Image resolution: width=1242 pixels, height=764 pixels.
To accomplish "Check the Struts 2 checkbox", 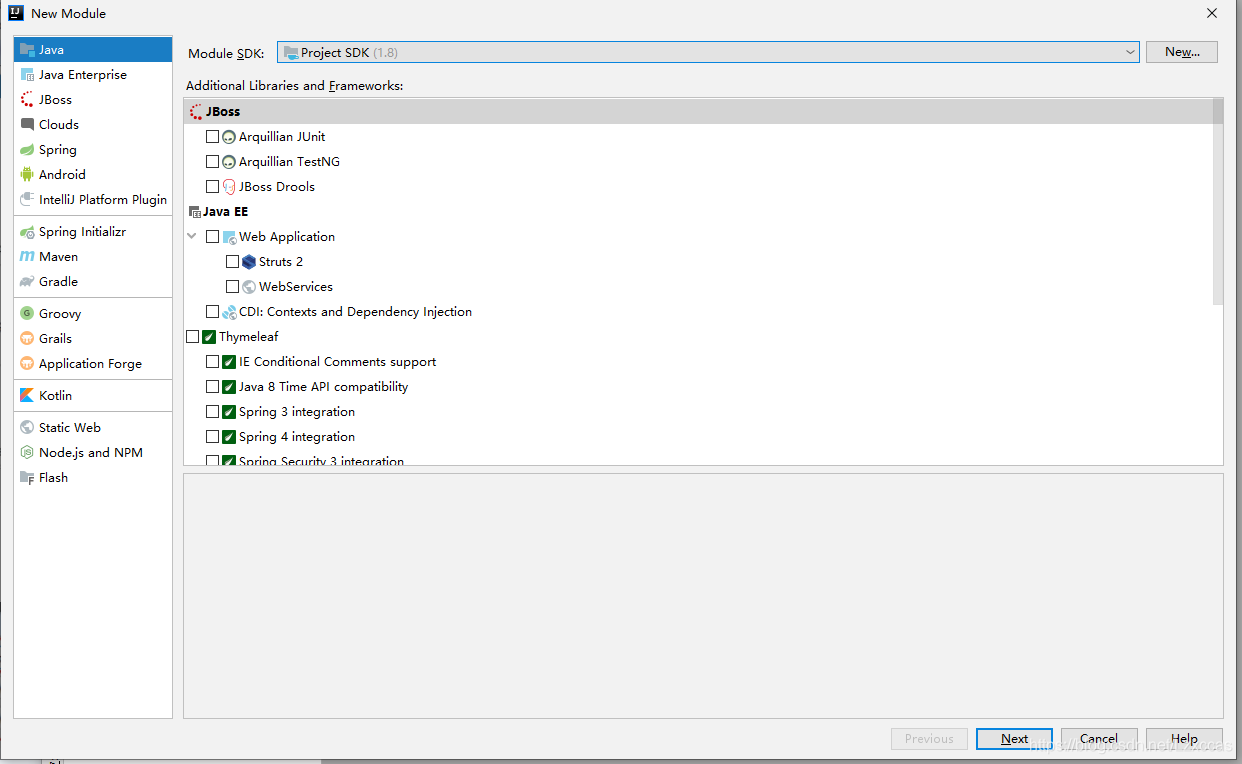I will (232, 261).
